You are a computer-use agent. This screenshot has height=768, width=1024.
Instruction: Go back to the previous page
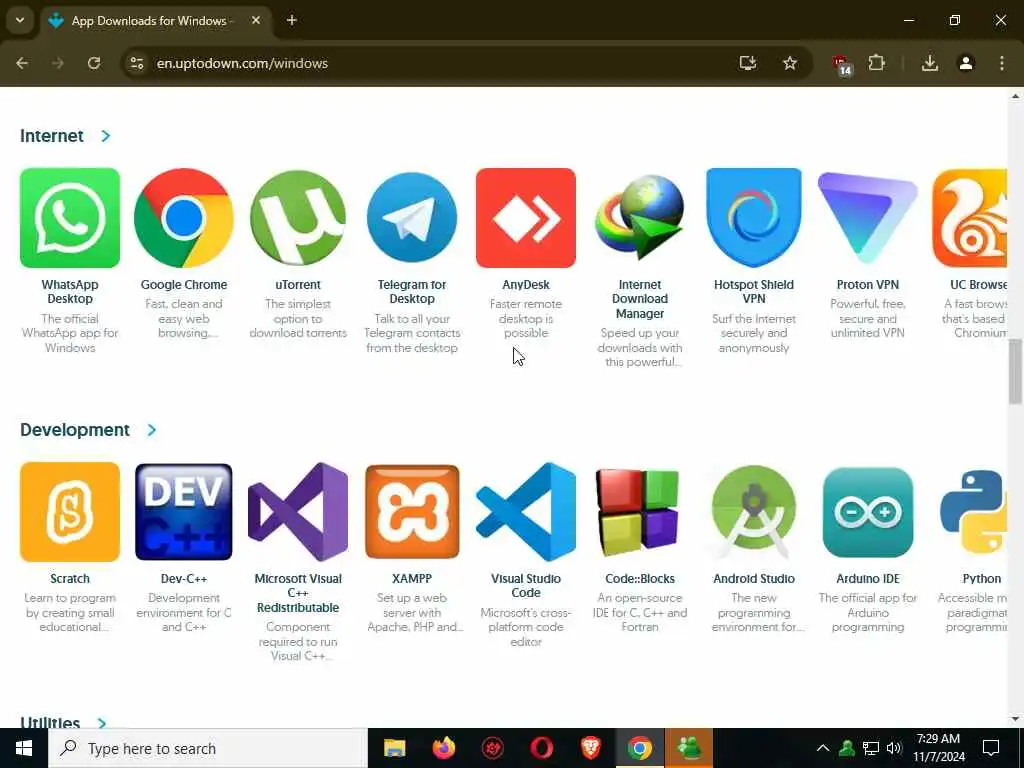[22, 63]
